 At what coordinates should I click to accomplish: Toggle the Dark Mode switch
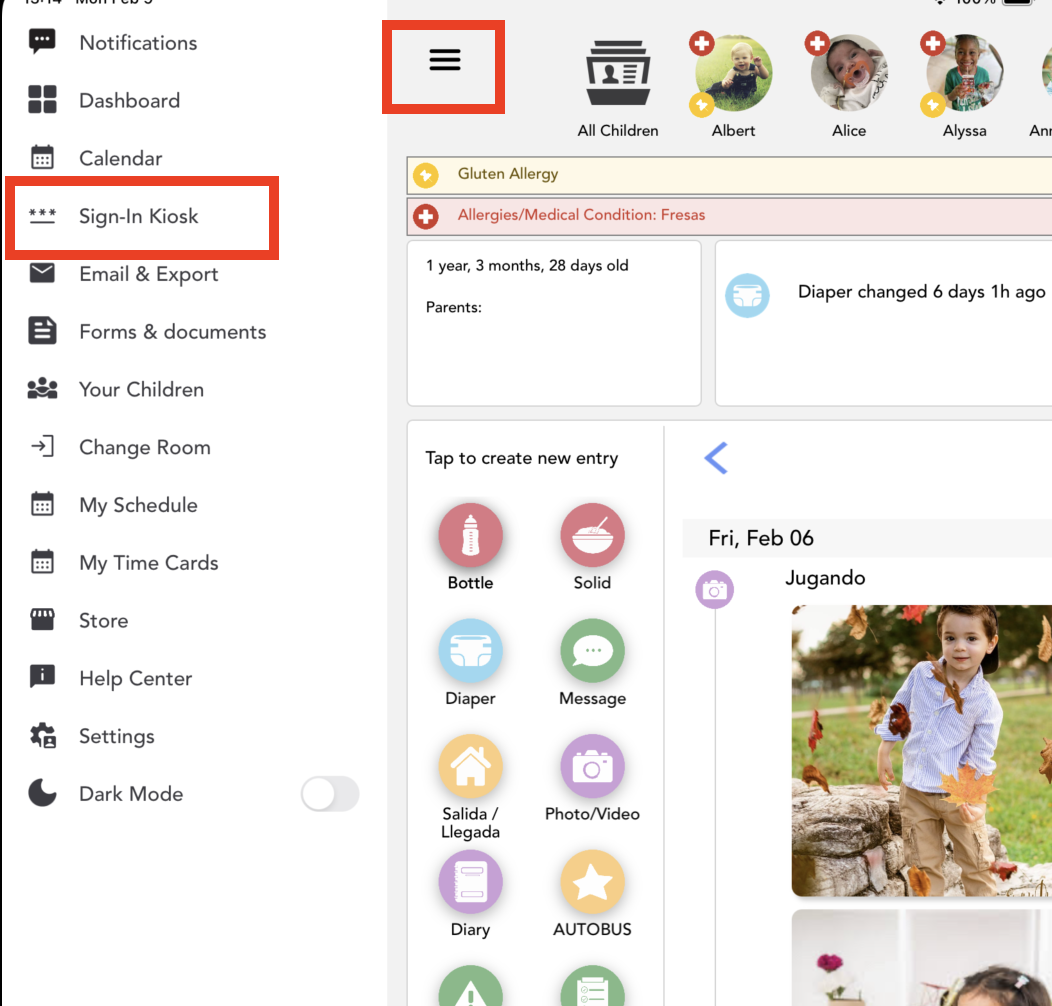[x=329, y=794]
